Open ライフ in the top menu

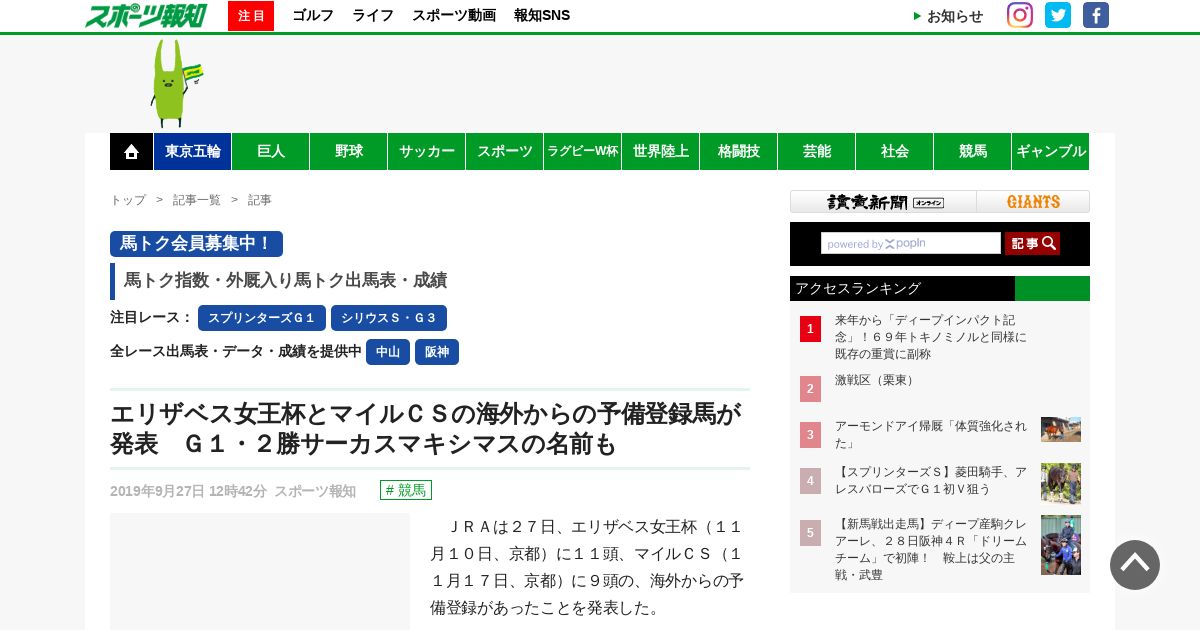pyautogui.click(x=373, y=16)
